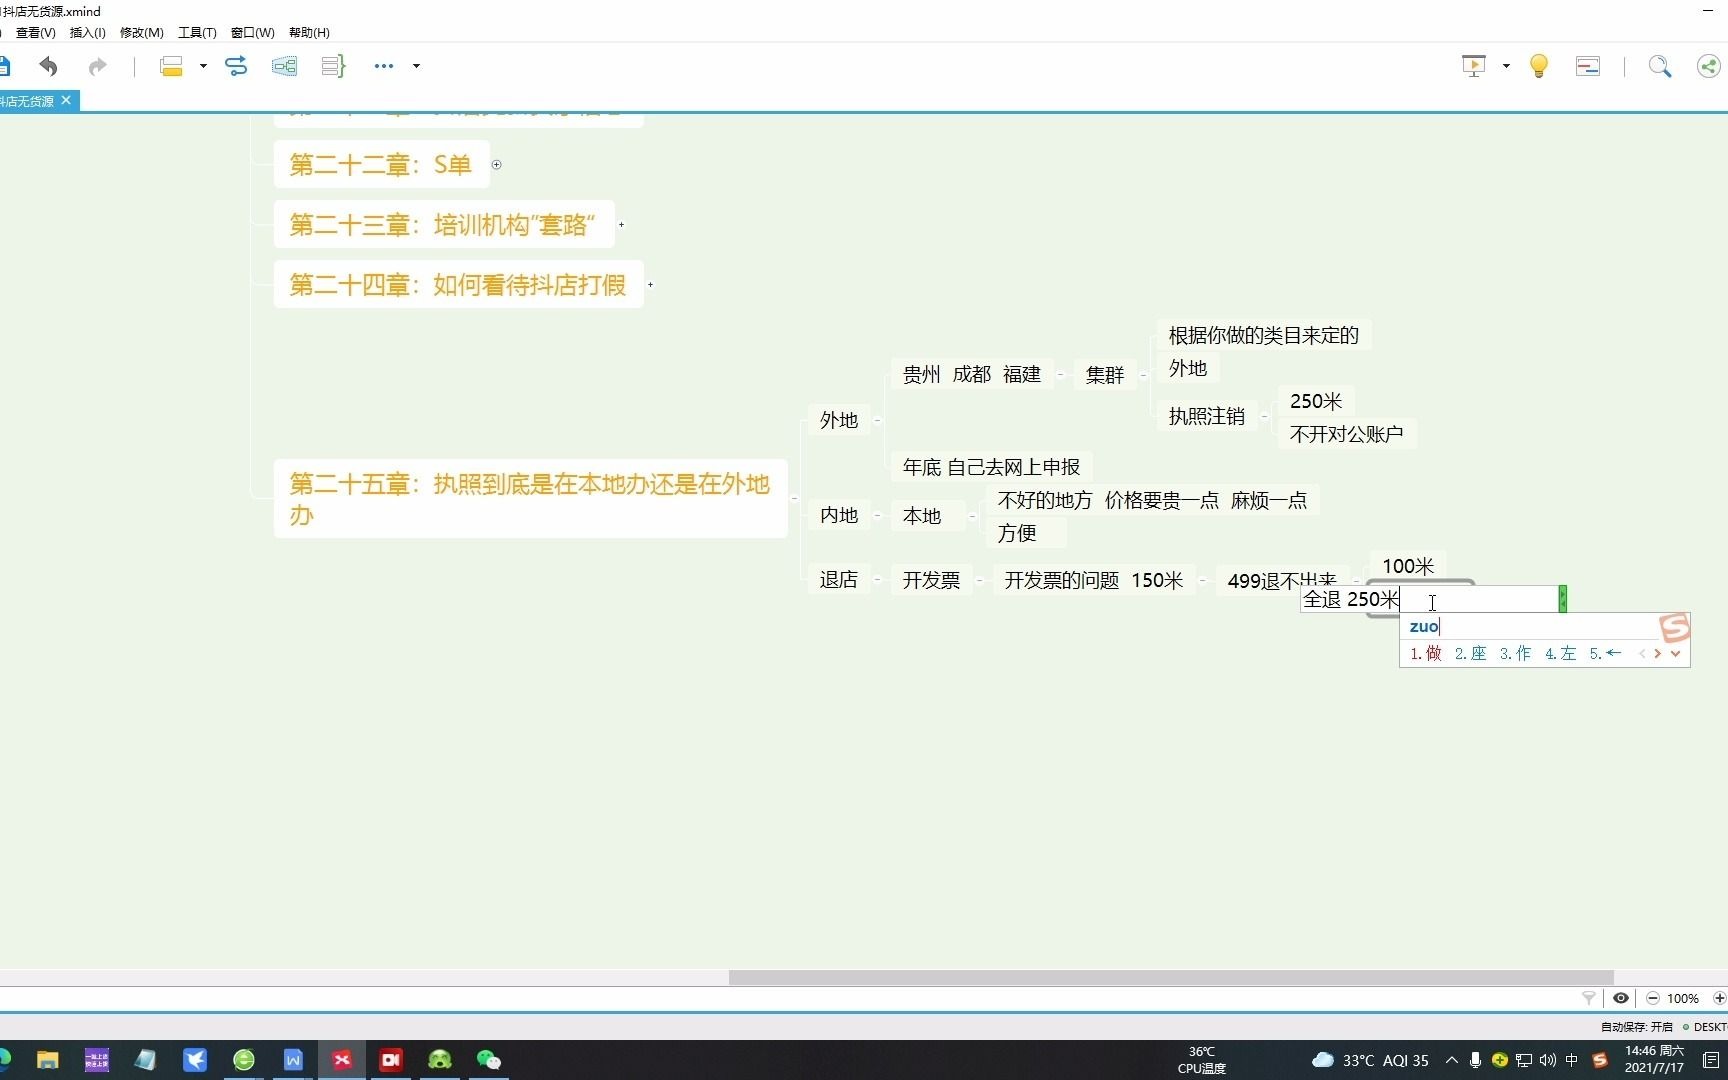The width and height of the screenshot is (1728, 1080).
Task: Collapse the 第二十五章 topic branch
Action: (x=794, y=498)
